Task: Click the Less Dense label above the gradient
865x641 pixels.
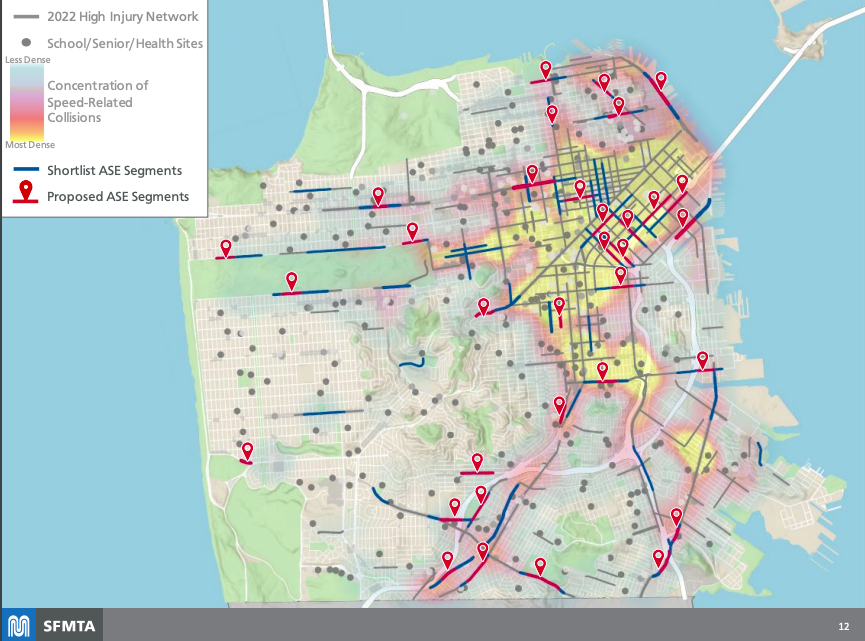Action: pyautogui.click(x=27, y=58)
